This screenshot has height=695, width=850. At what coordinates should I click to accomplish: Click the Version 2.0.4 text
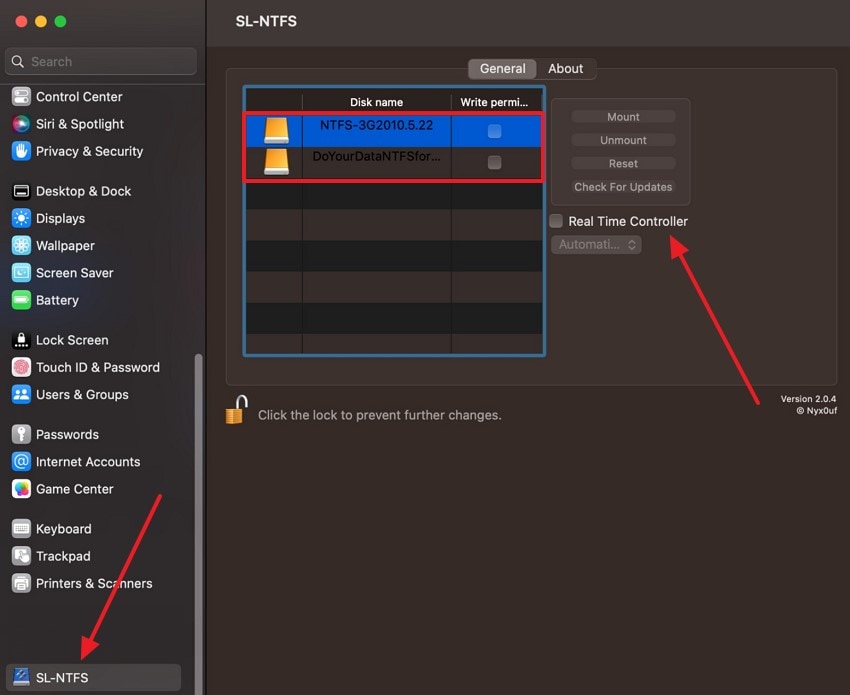(x=808, y=398)
